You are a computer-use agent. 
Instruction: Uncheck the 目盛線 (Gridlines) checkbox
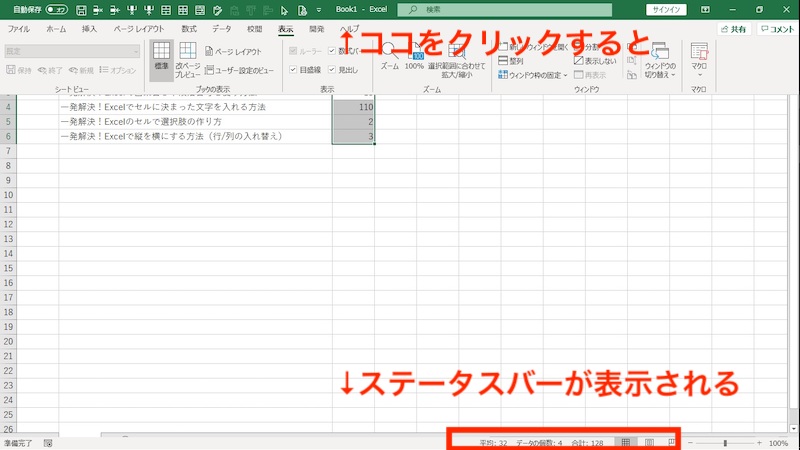tap(293, 70)
